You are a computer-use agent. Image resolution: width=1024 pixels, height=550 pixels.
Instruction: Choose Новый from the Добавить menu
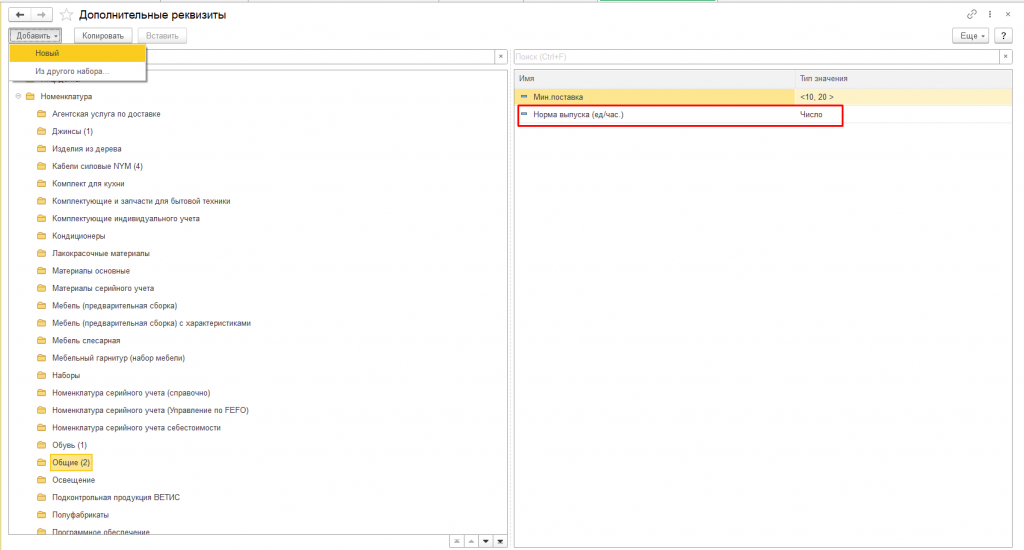77,54
